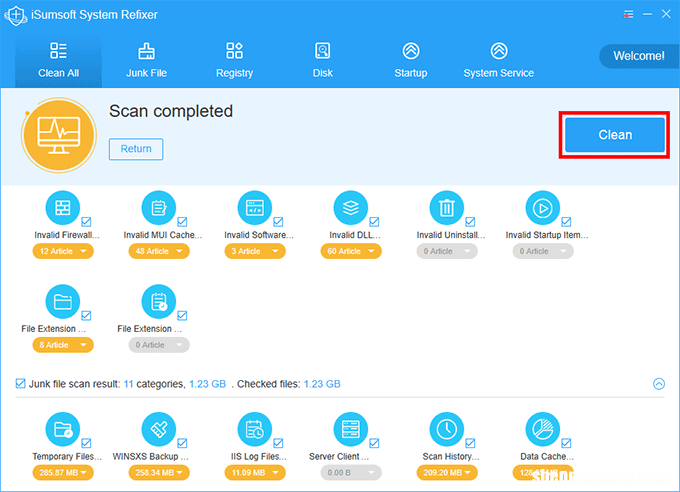
Task: Click the WINSXS Backup brush icon
Action: click(159, 429)
